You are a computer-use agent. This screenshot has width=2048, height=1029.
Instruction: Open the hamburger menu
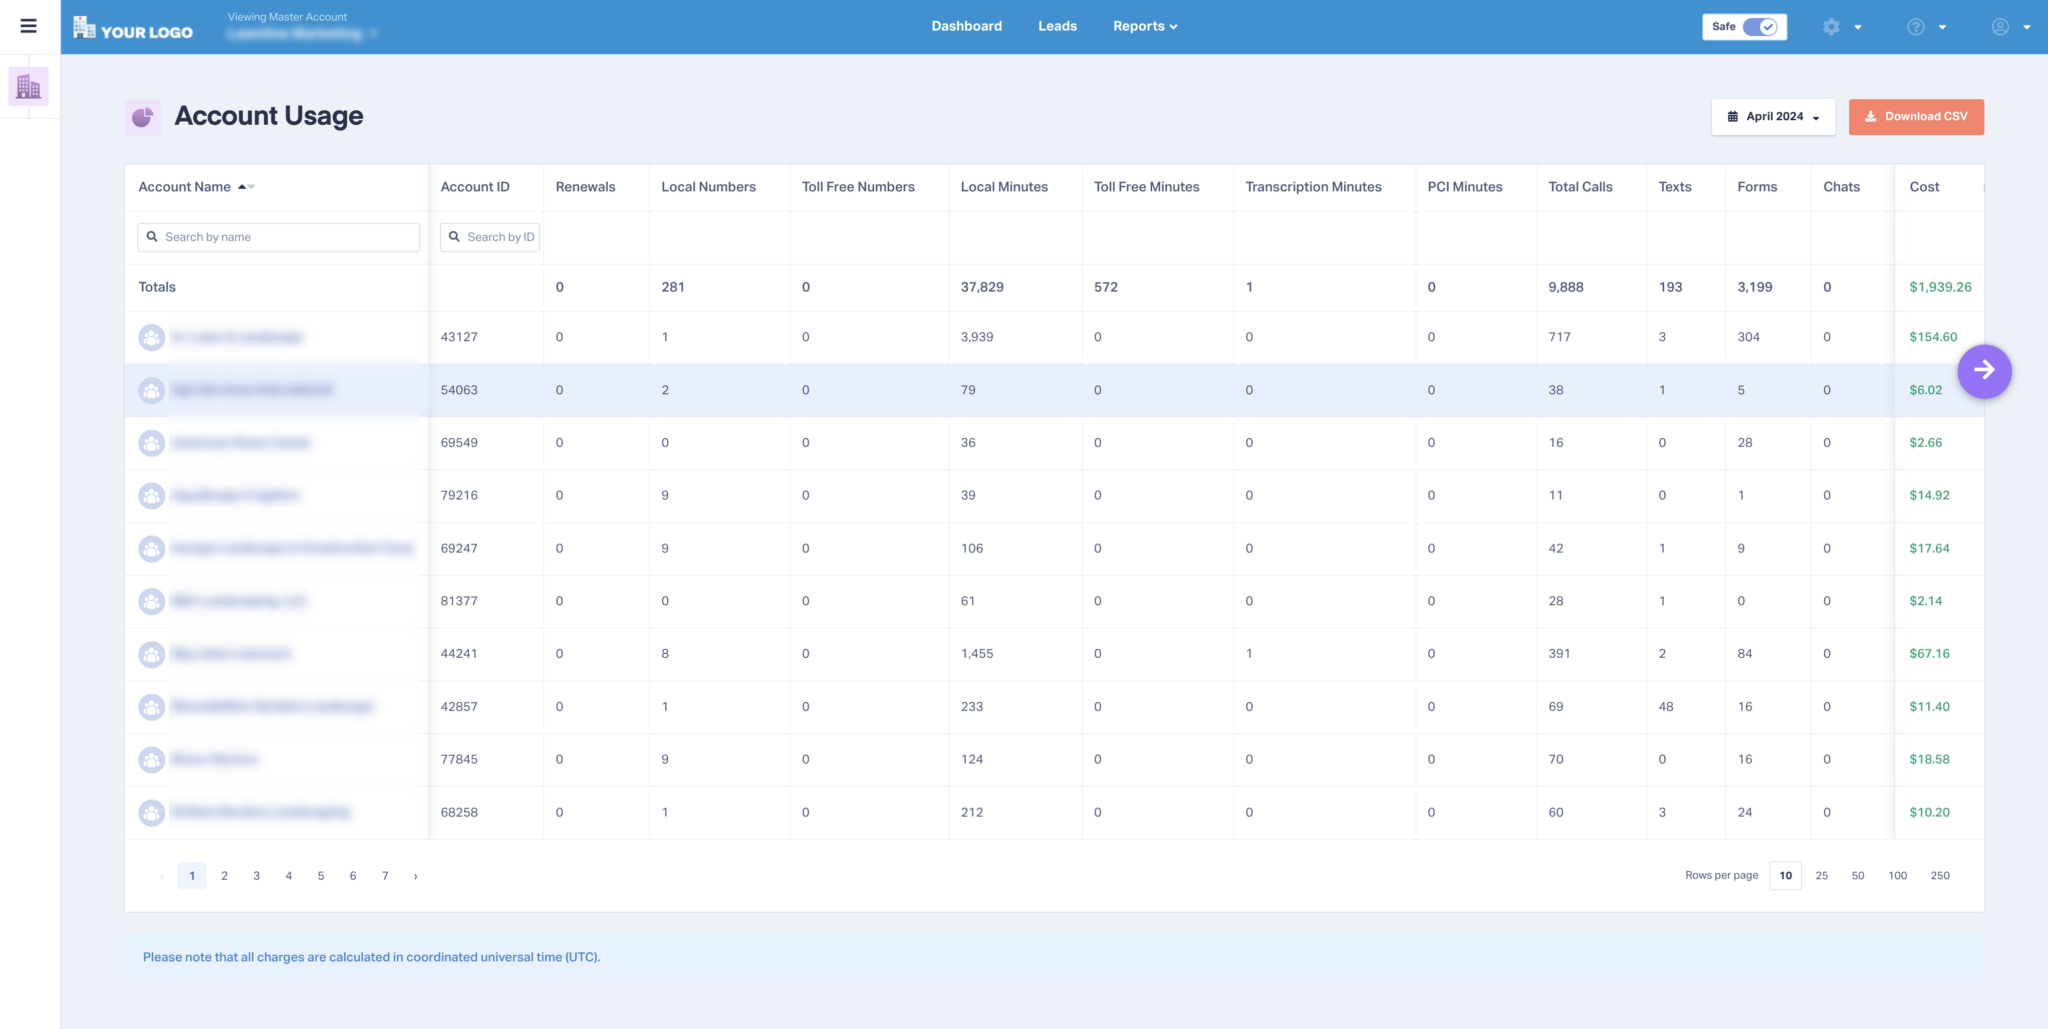coord(27,26)
